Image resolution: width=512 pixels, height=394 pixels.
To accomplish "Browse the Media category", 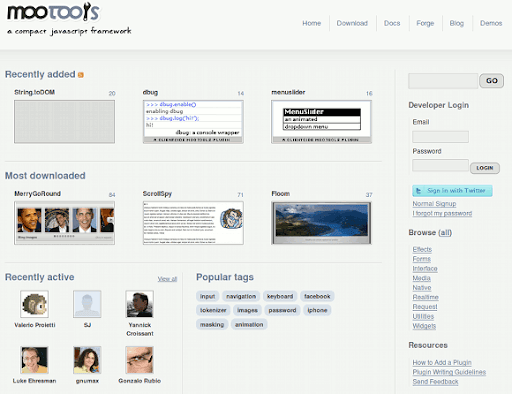I will (x=422, y=278).
